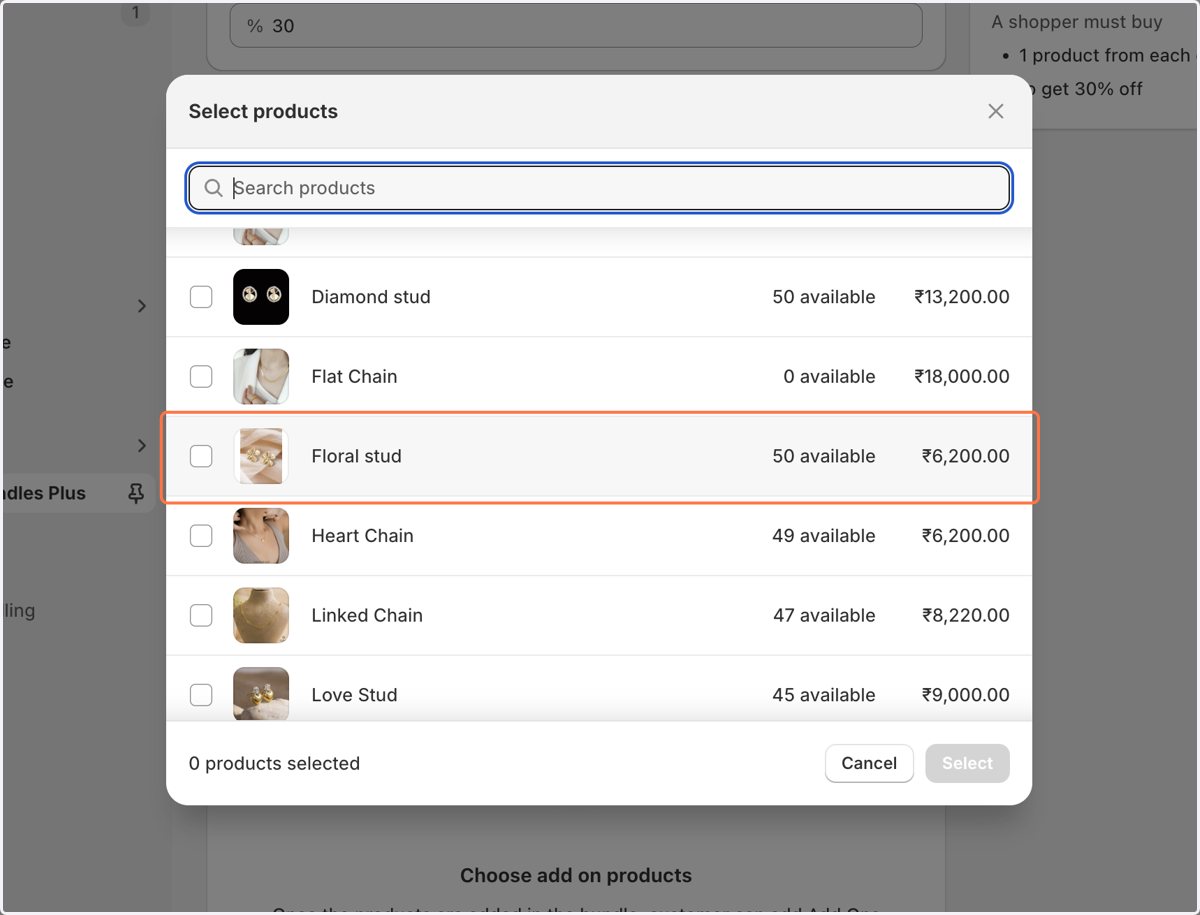Screen dimensions: 1200x915
Task: Click the ₹8,220.00 price
Action: tap(966, 615)
